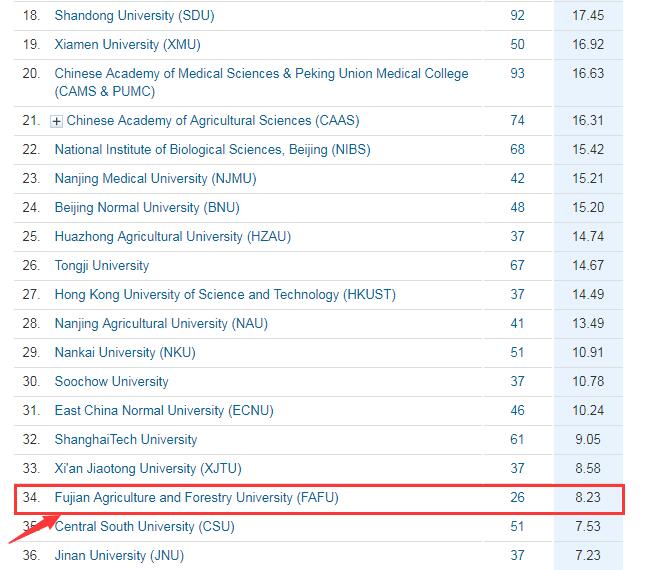Select Soochow University

pyautogui.click(x=111, y=382)
